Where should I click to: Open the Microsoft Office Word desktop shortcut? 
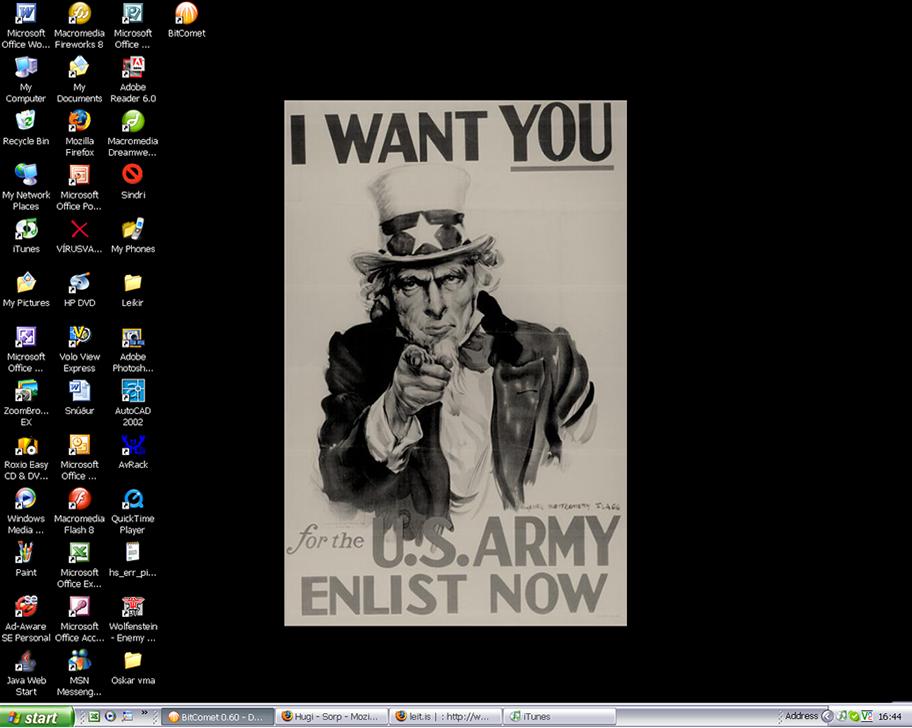[x=26, y=26]
